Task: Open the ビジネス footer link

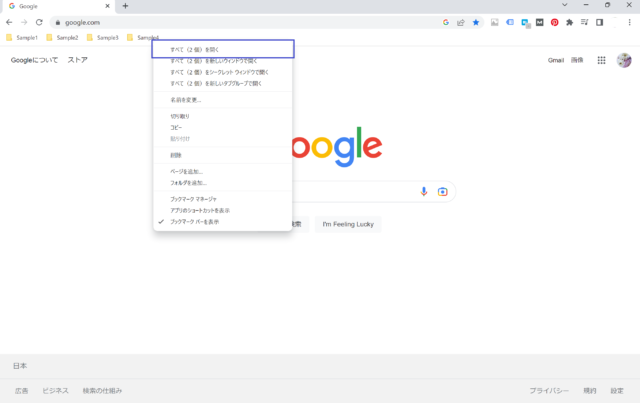Action: click(x=56, y=391)
